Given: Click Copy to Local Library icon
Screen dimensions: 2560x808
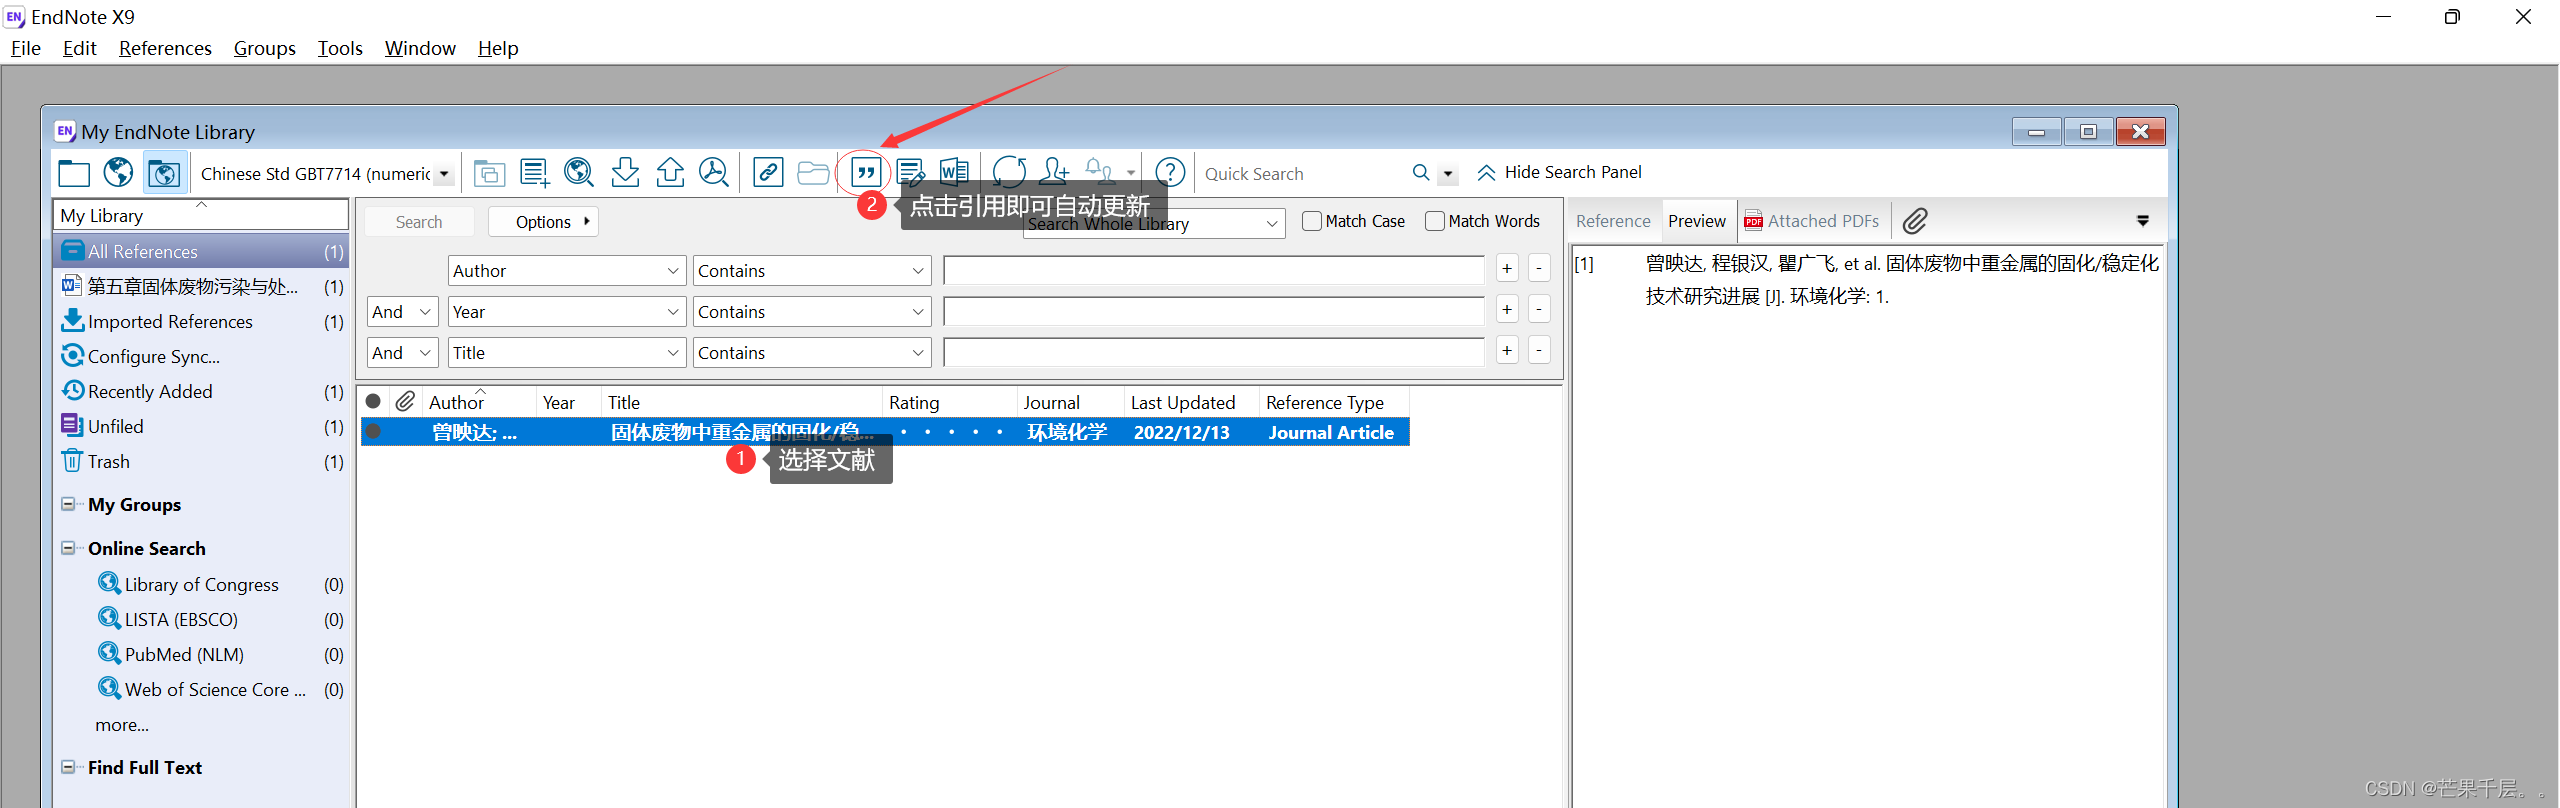Looking at the screenshot, I should pyautogui.click(x=489, y=173).
